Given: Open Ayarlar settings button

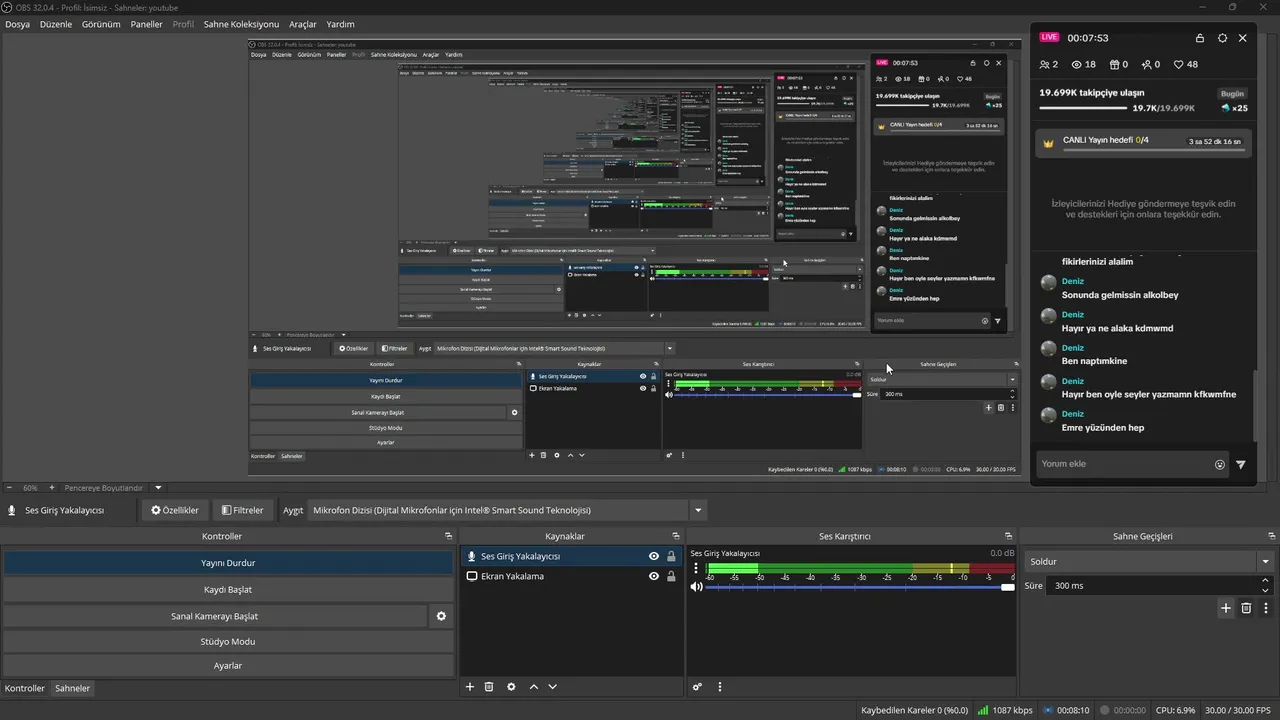Looking at the screenshot, I should click(228, 666).
